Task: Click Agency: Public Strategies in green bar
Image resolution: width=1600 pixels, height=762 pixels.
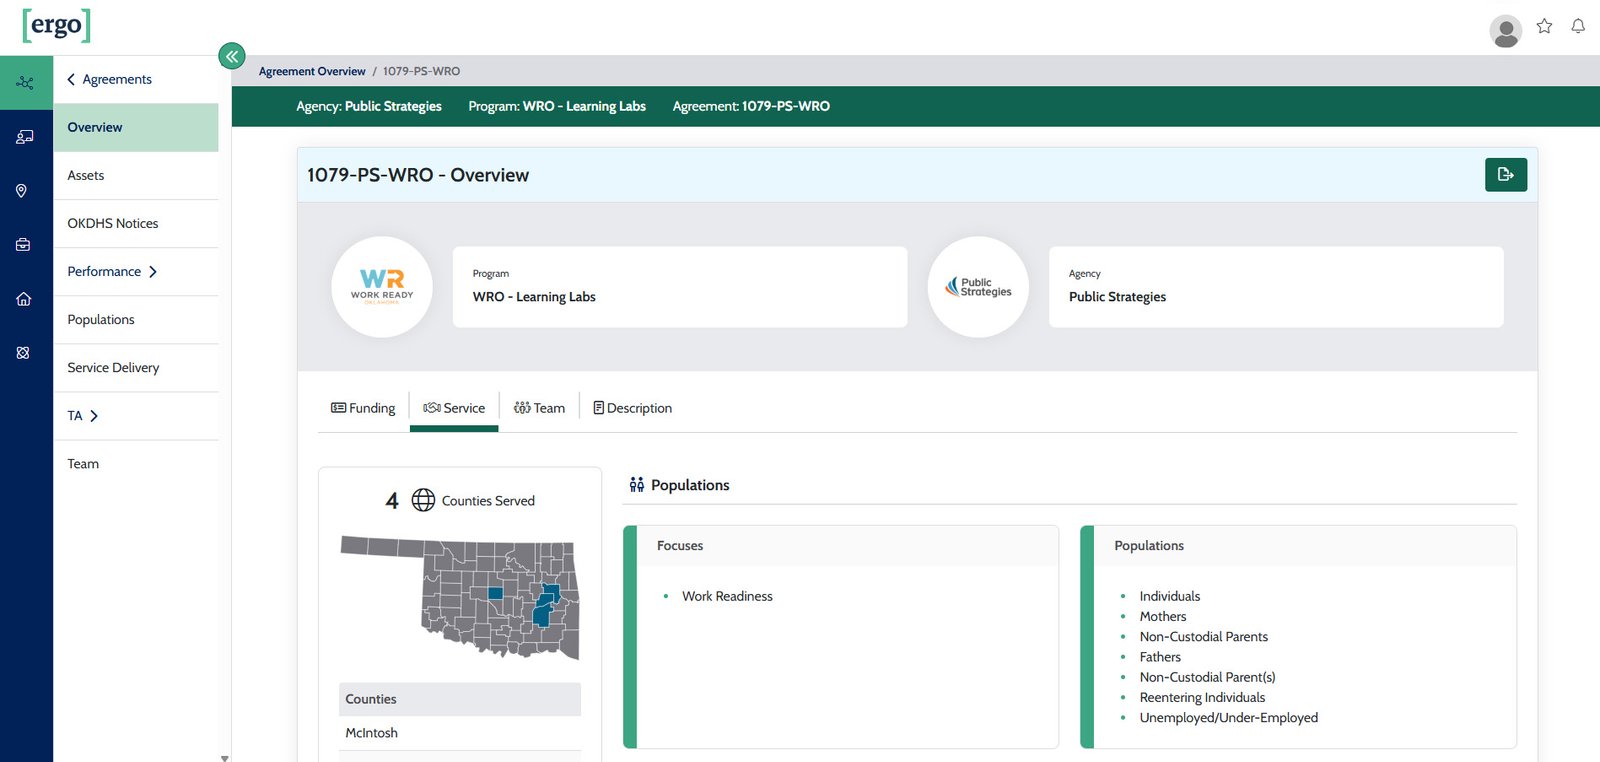Action: (x=369, y=106)
